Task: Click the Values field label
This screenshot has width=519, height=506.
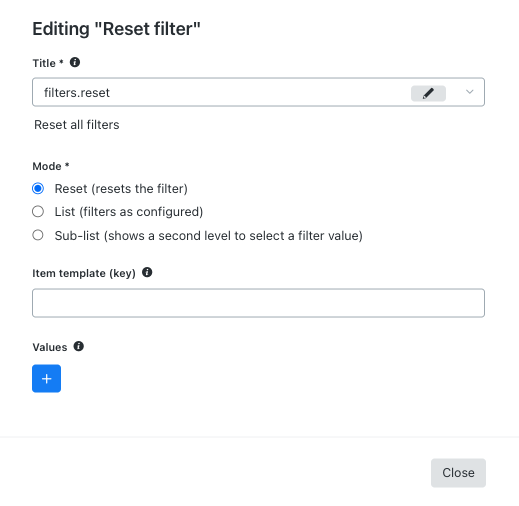Action: [50, 347]
